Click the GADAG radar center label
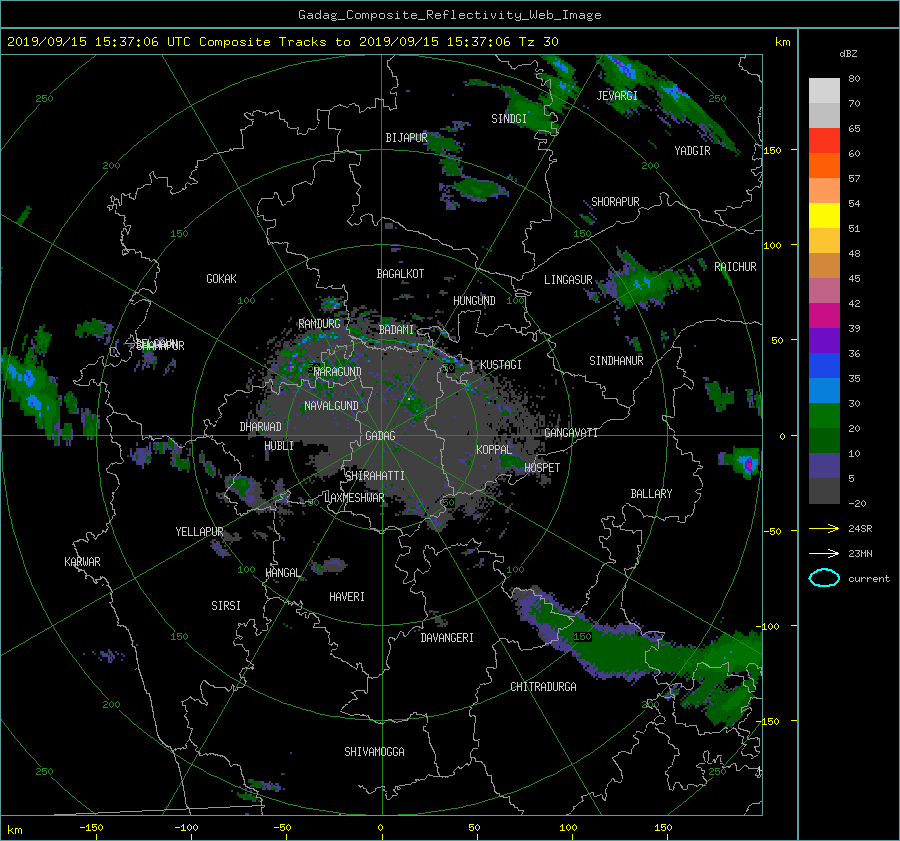Image resolution: width=900 pixels, height=841 pixels. (x=380, y=436)
